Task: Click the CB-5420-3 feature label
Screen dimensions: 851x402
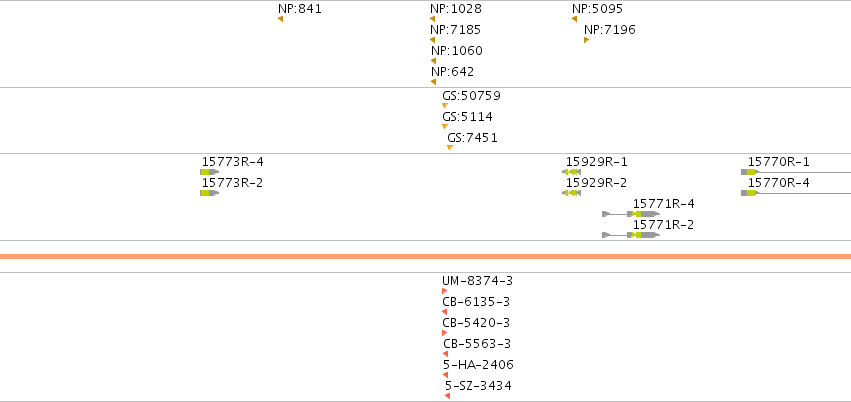Action: click(476, 323)
